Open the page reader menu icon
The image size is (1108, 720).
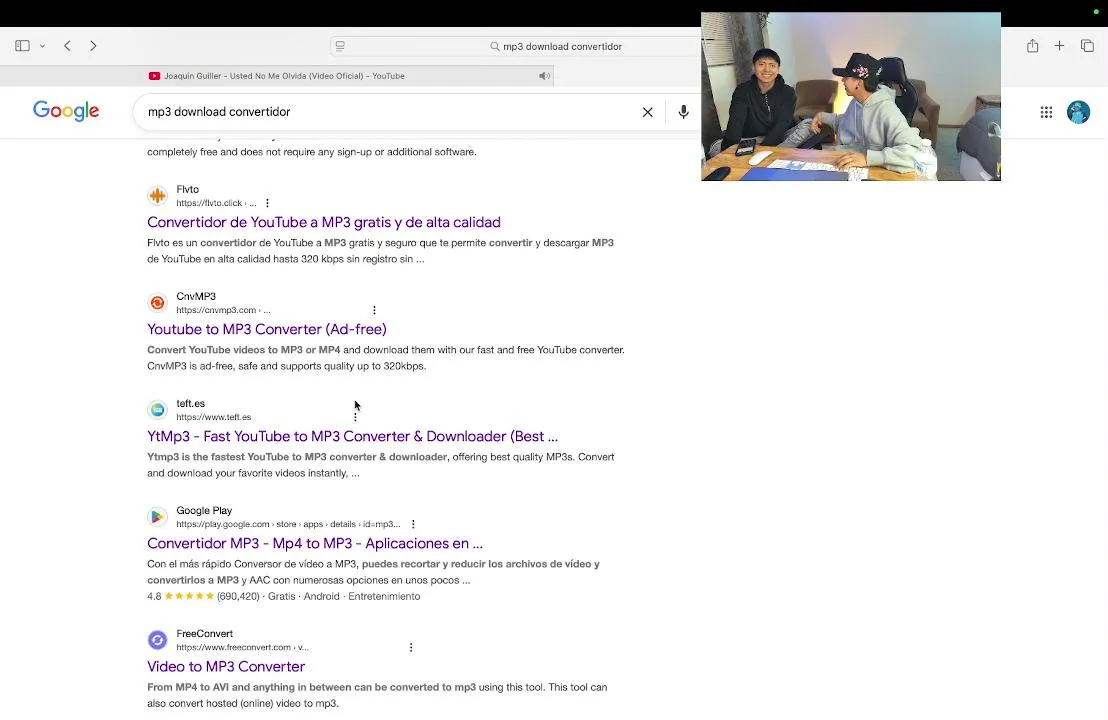(x=340, y=46)
